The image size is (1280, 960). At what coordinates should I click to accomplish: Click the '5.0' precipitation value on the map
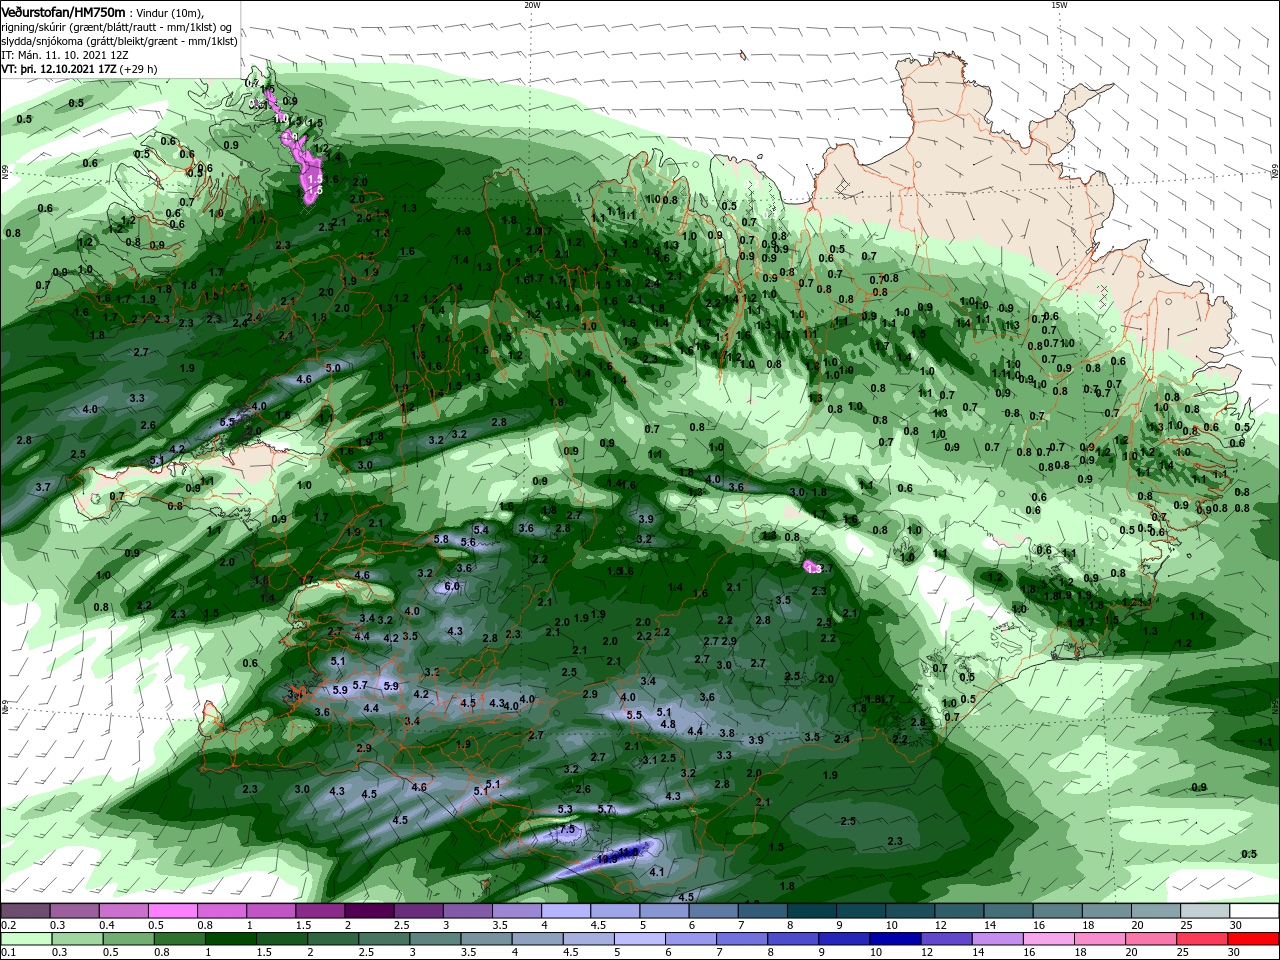333,368
